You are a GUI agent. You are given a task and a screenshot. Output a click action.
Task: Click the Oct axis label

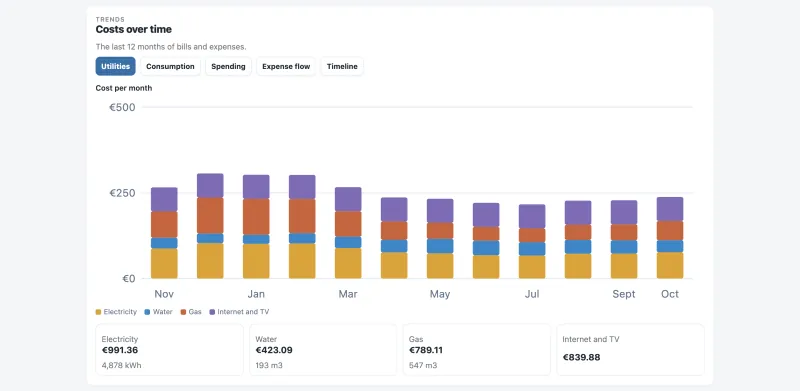[670, 294]
